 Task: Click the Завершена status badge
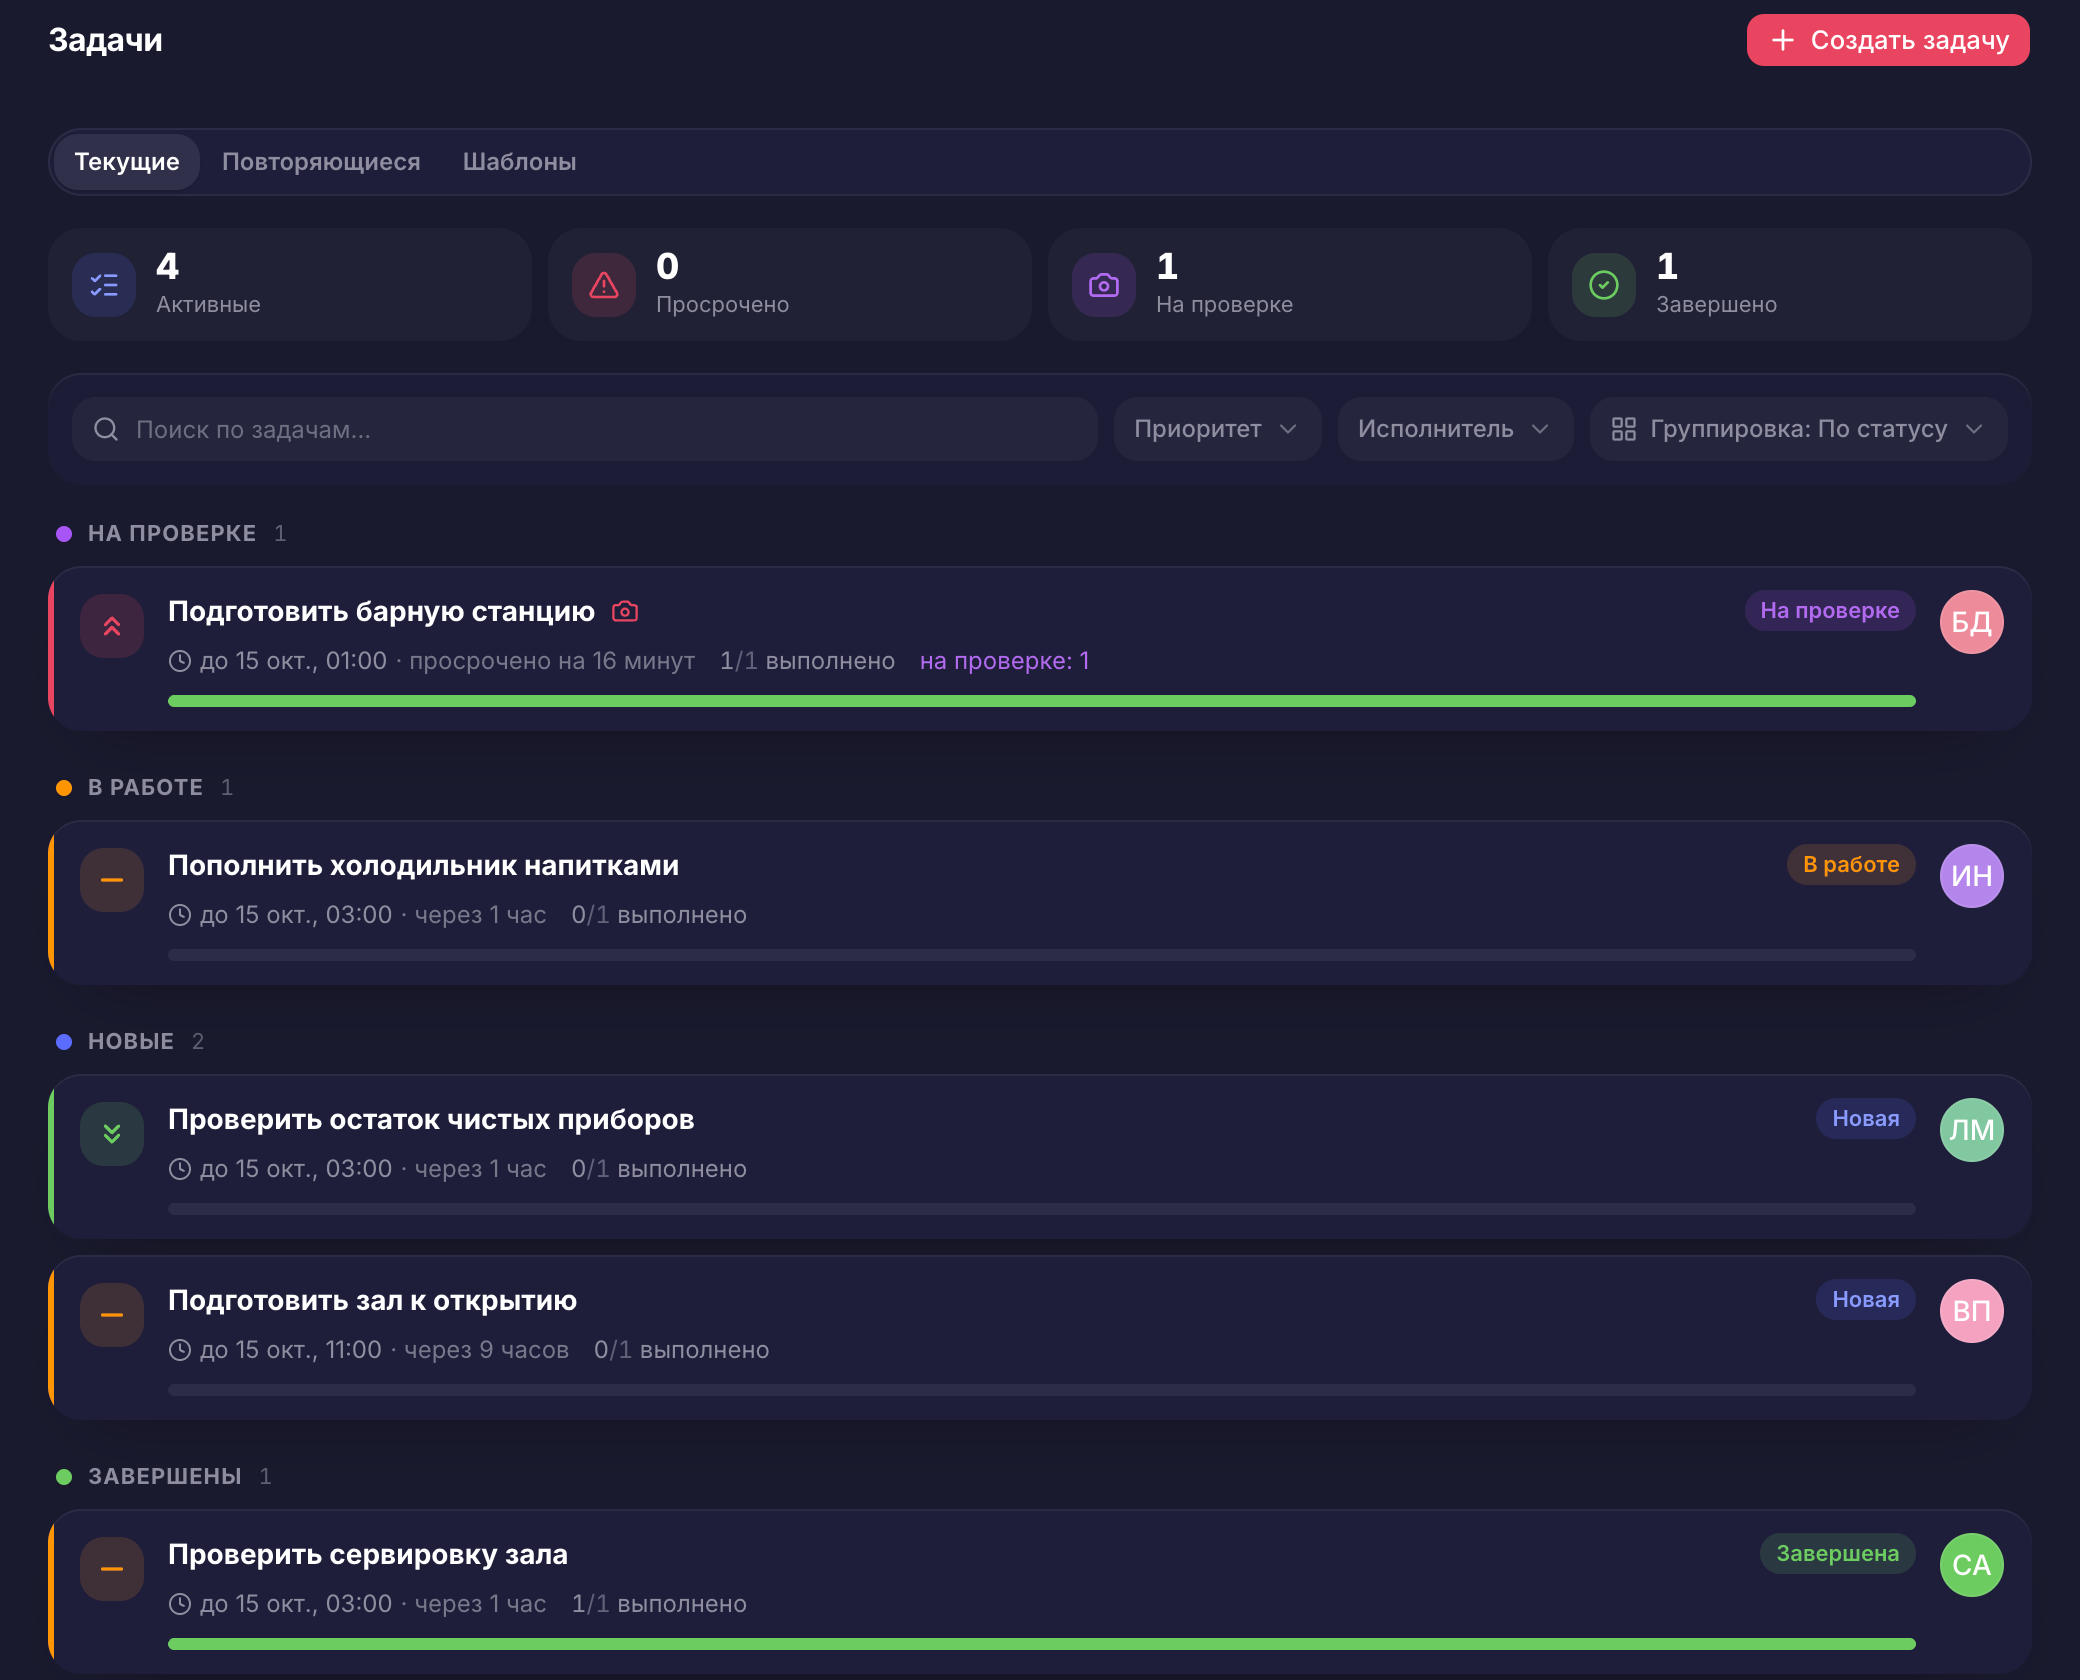click(1837, 1554)
